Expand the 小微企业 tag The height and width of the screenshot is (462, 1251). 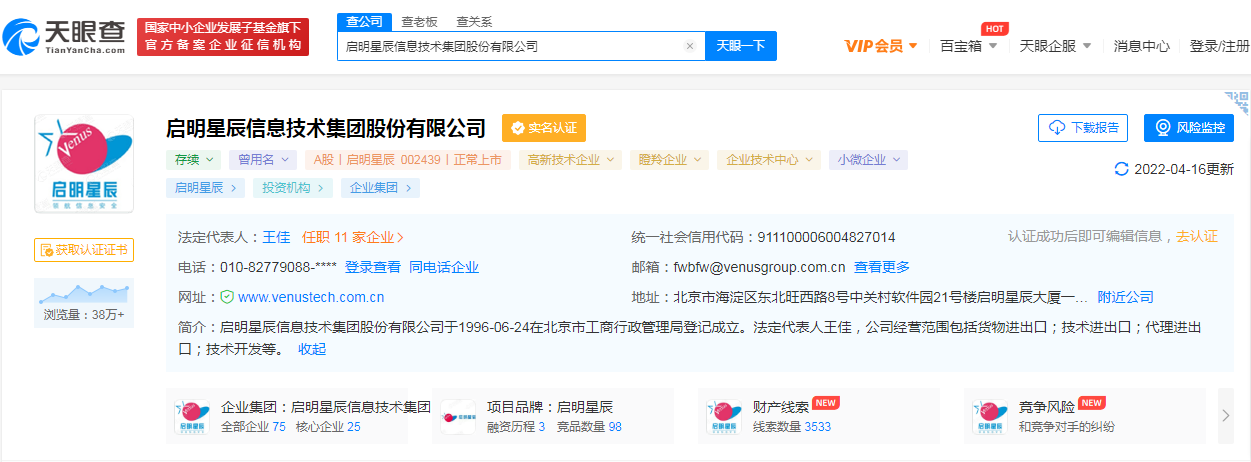868,159
